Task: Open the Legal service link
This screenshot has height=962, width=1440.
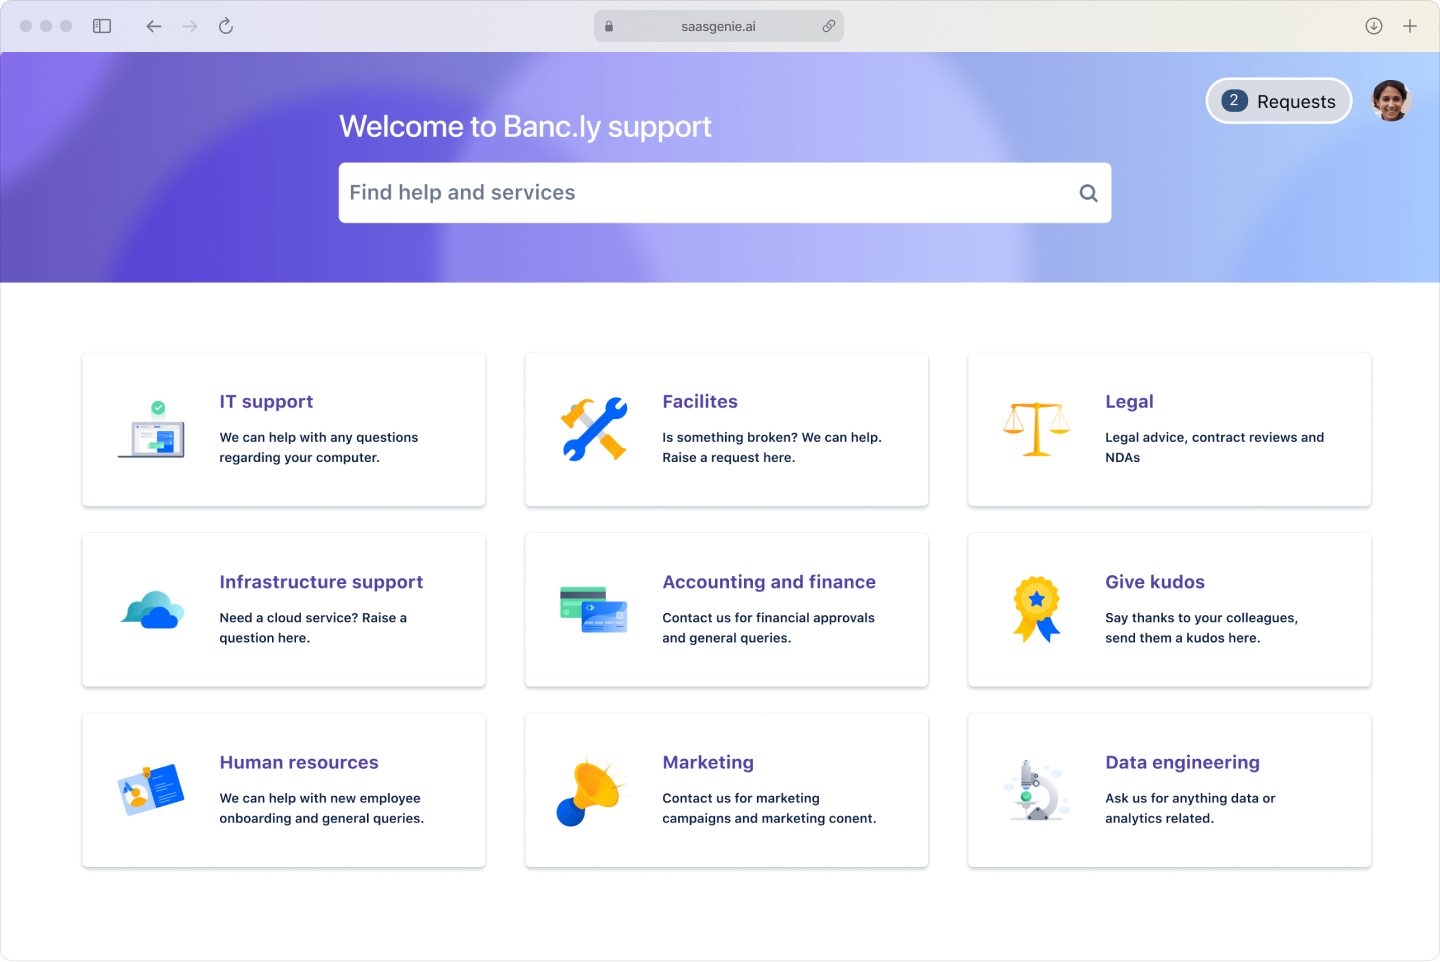Action: (x=1129, y=402)
